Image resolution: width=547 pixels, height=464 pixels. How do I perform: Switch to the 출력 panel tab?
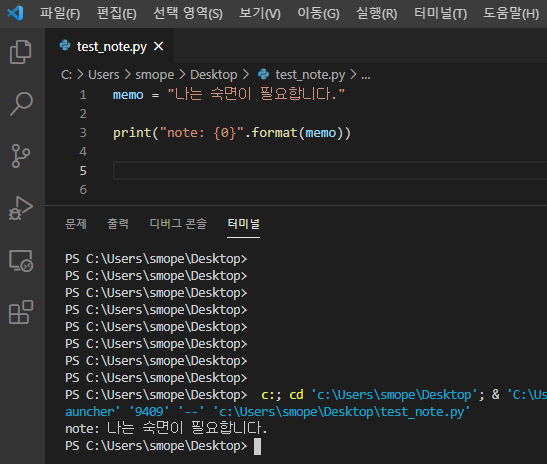pos(118,224)
